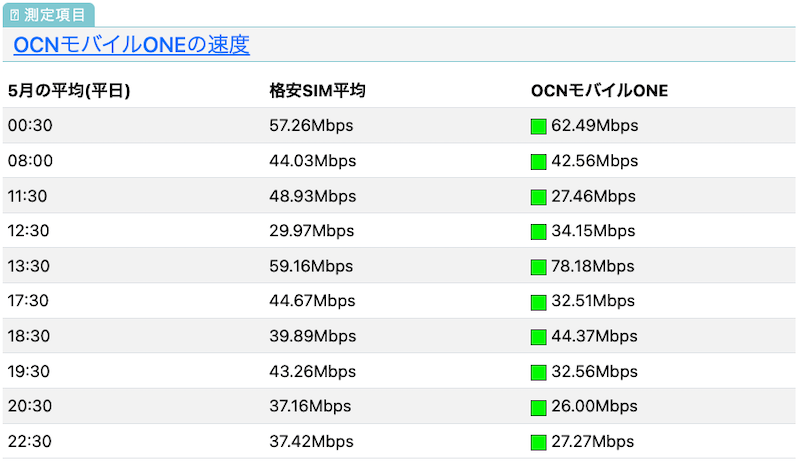This screenshot has height=463, width=800.
Task: Click the 32.51Mbps OCN value
Action: coord(593,301)
